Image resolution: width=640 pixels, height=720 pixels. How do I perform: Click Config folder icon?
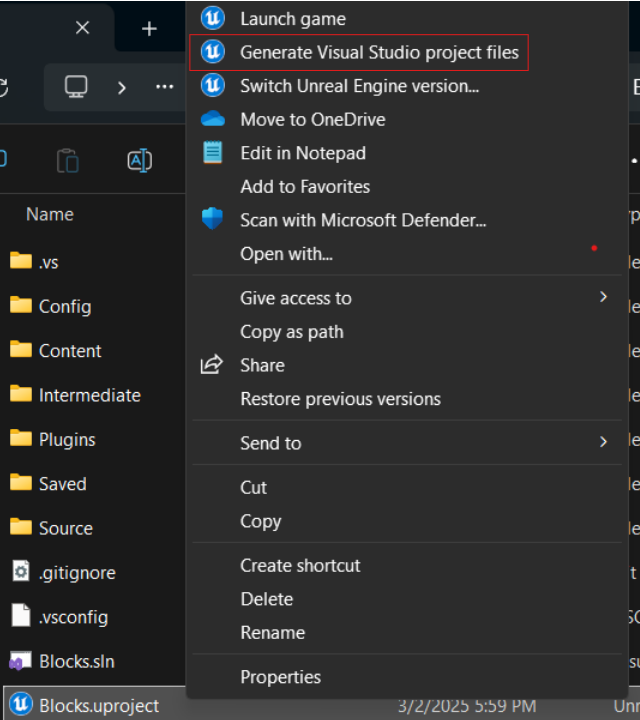[x=21, y=305]
